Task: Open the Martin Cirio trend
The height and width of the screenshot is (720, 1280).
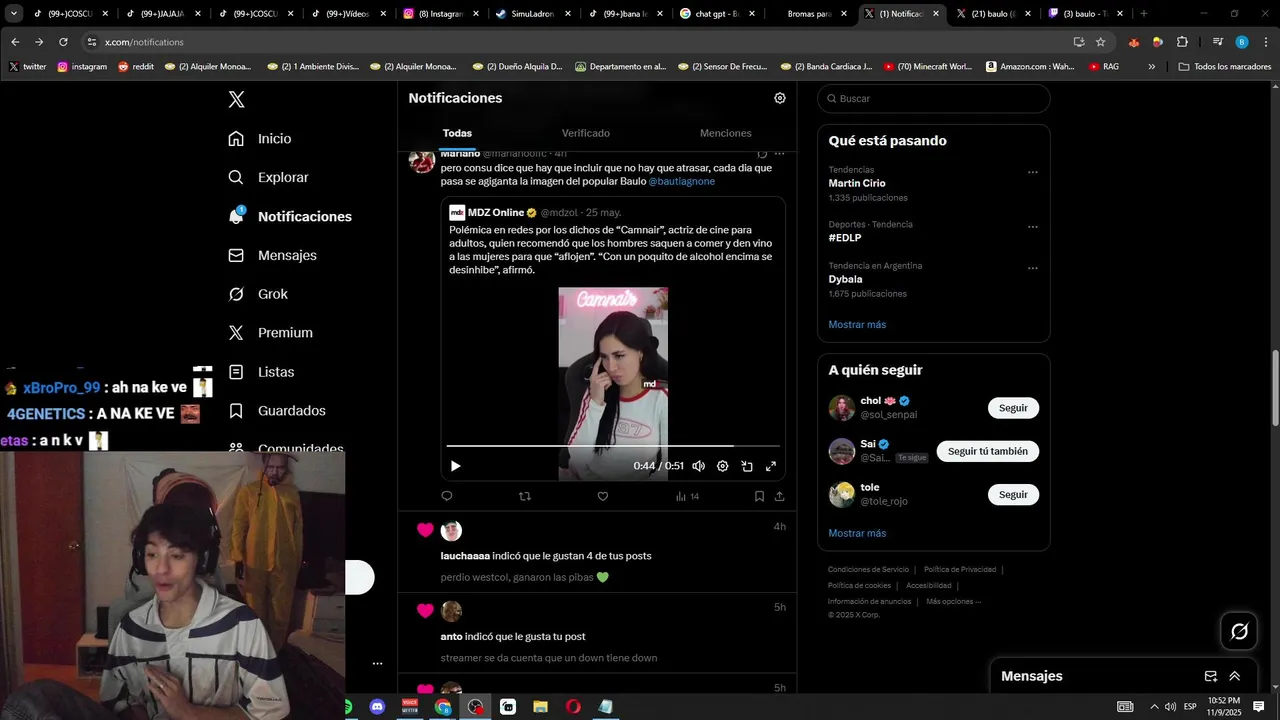Action: [x=857, y=184]
